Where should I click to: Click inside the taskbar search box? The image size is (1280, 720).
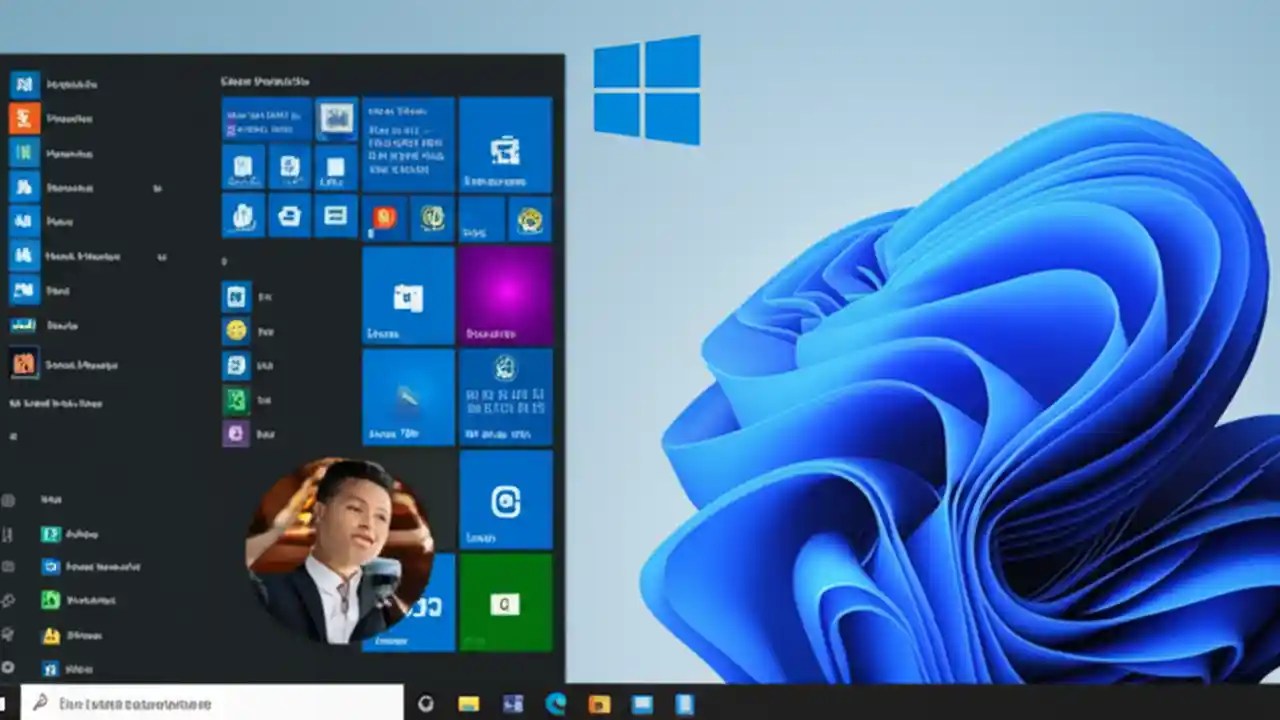coord(200,704)
